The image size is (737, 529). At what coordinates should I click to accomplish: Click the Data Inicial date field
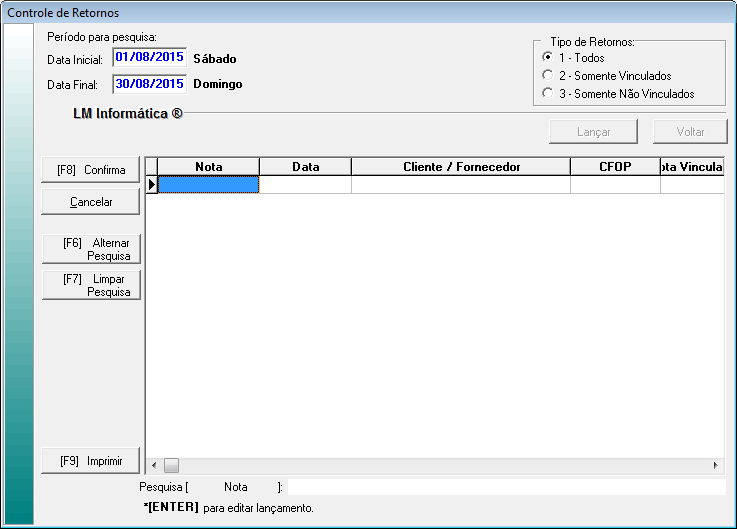coord(149,58)
